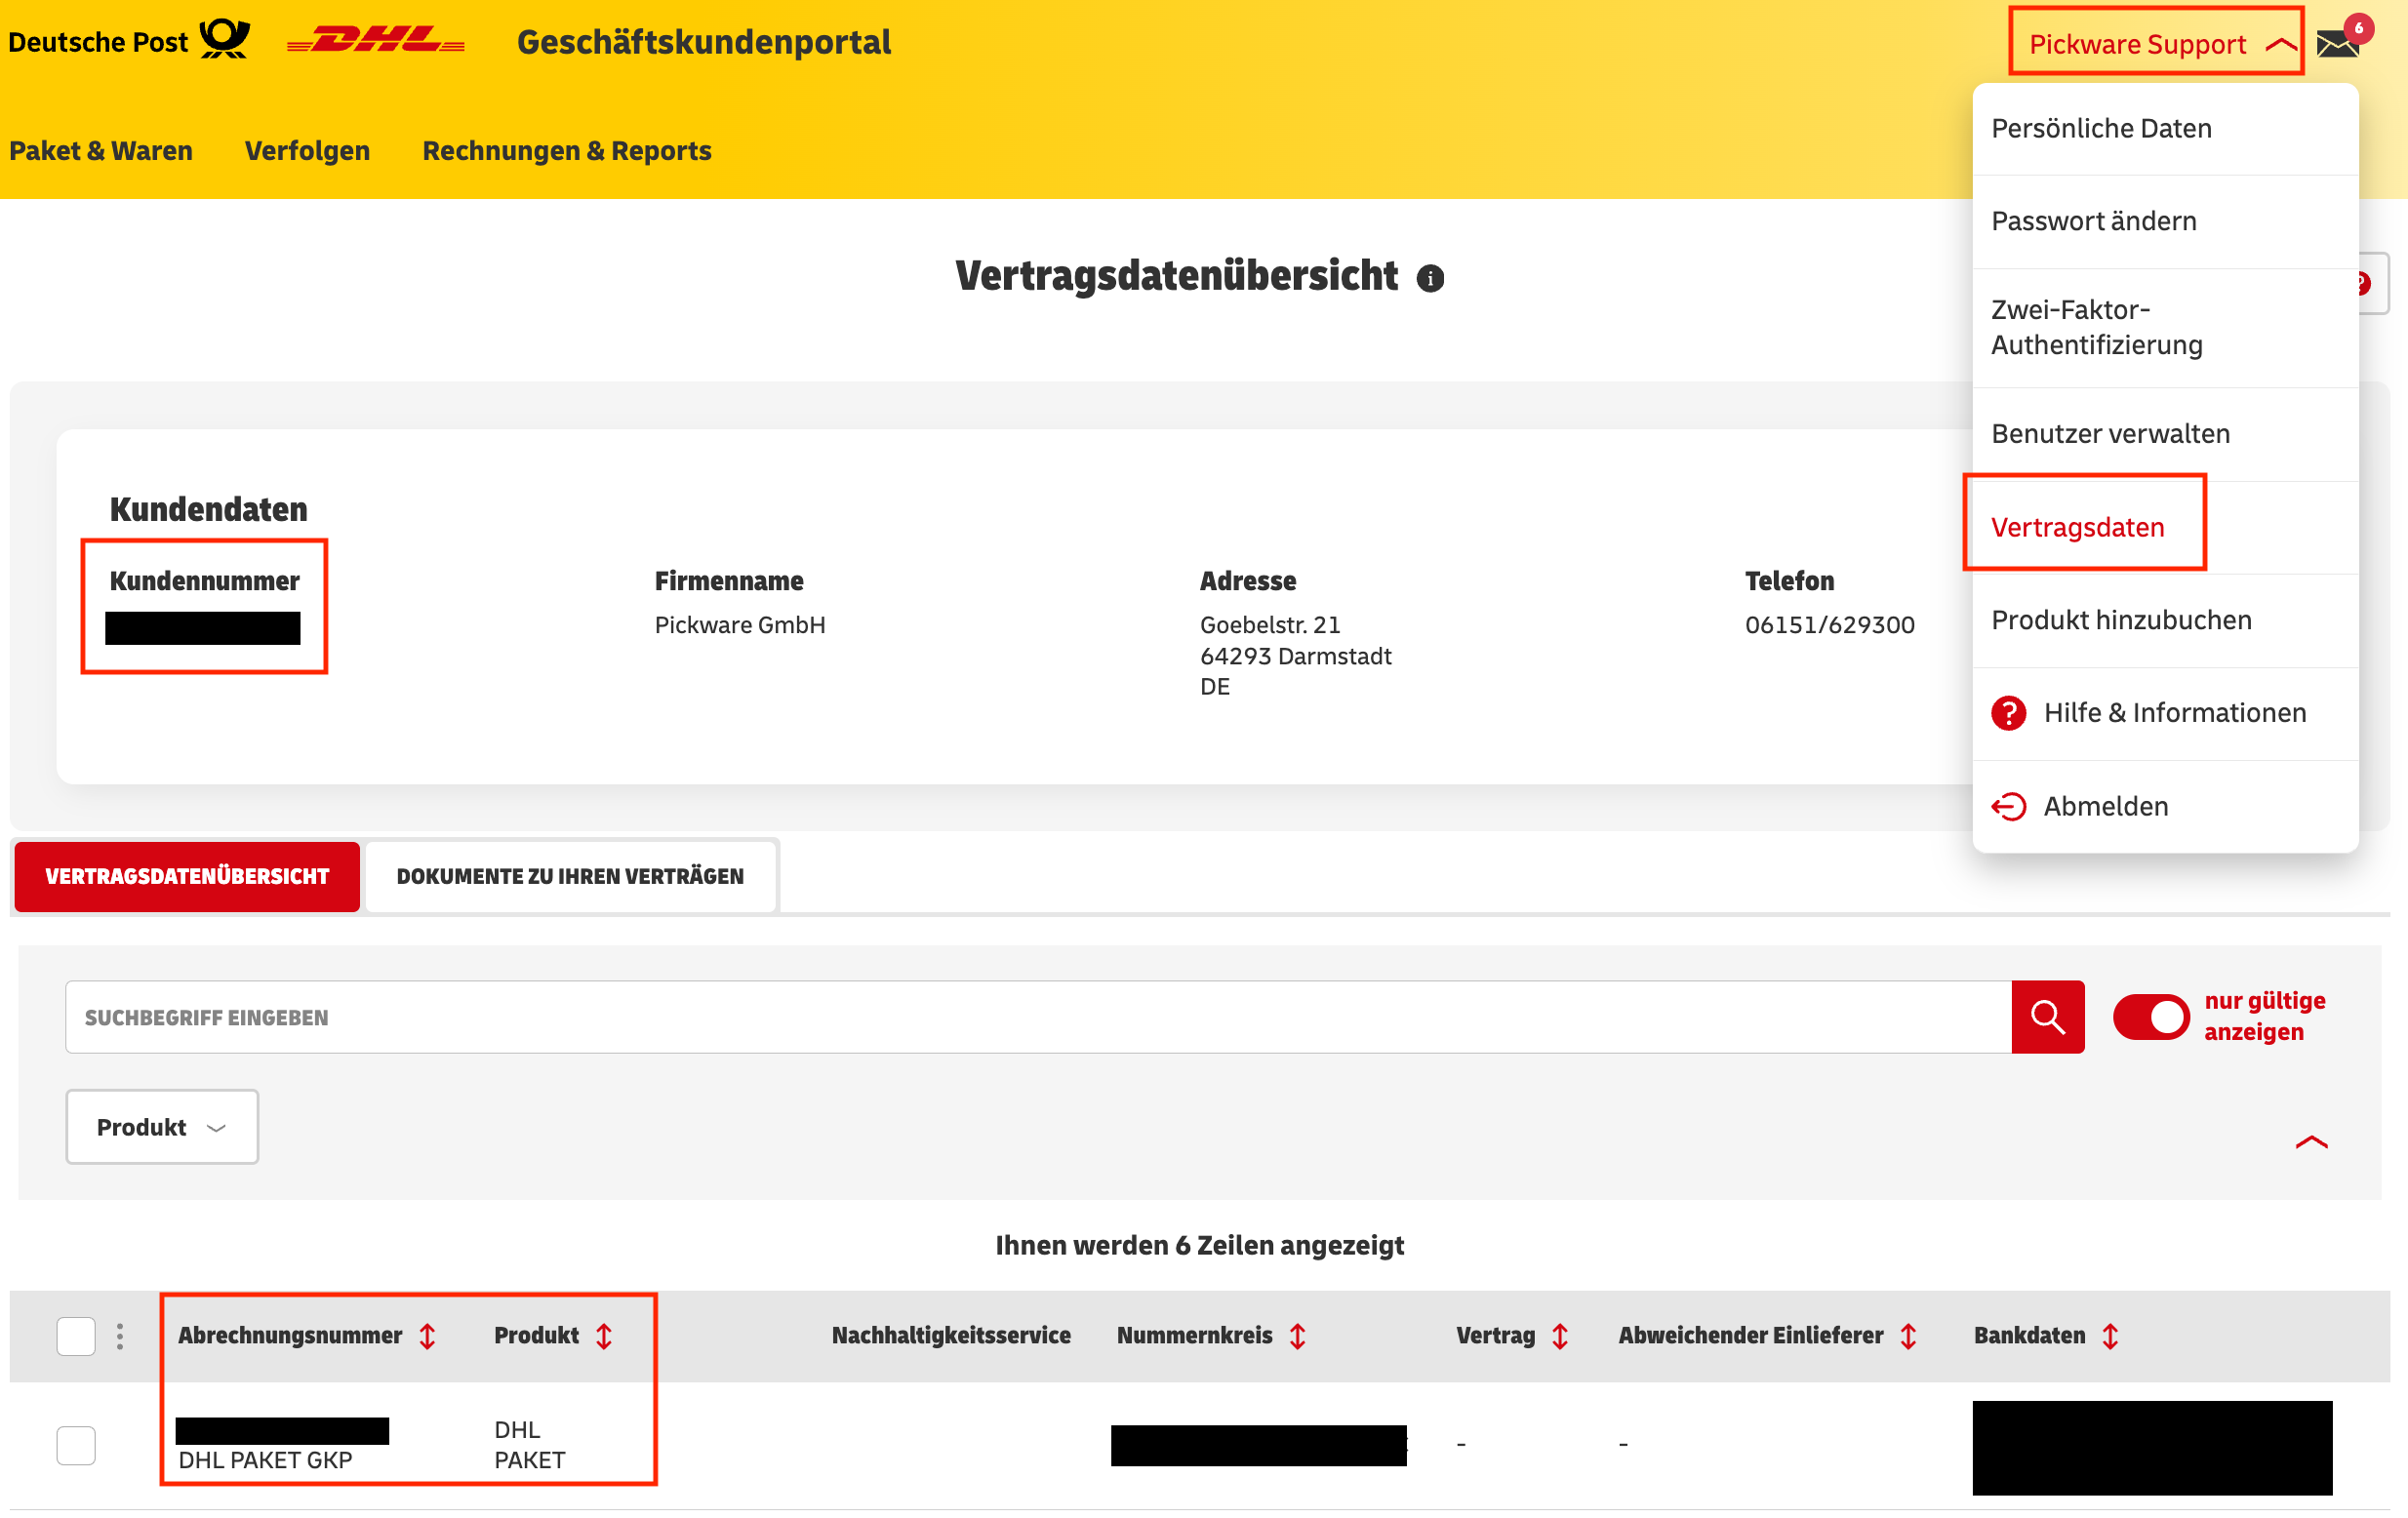
Task: Open the notifications envelope icon with badge 6
Action: click(2338, 42)
